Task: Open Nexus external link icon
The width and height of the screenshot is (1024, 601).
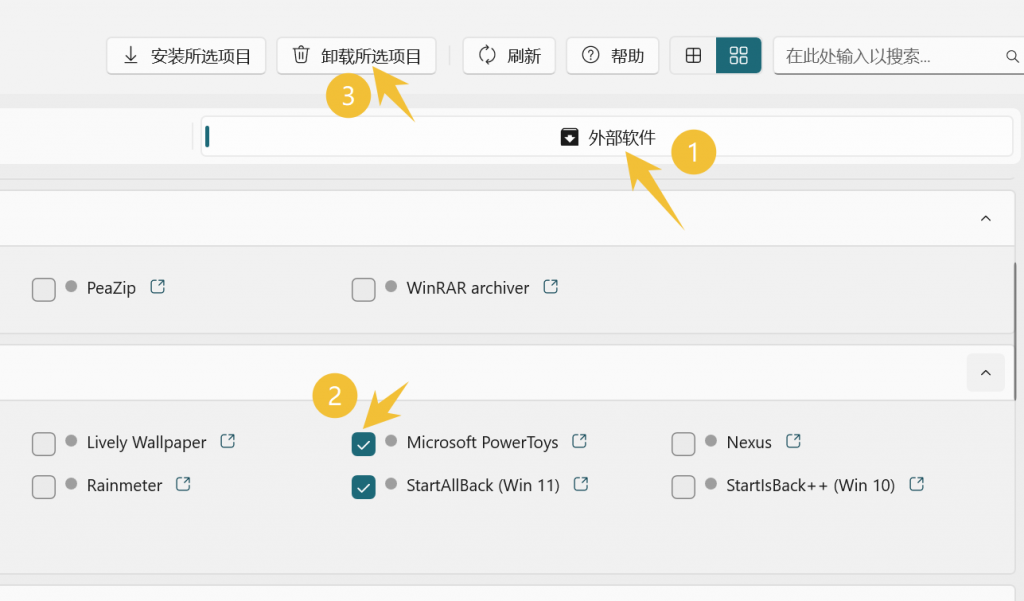Action: [x=793, y=441]
